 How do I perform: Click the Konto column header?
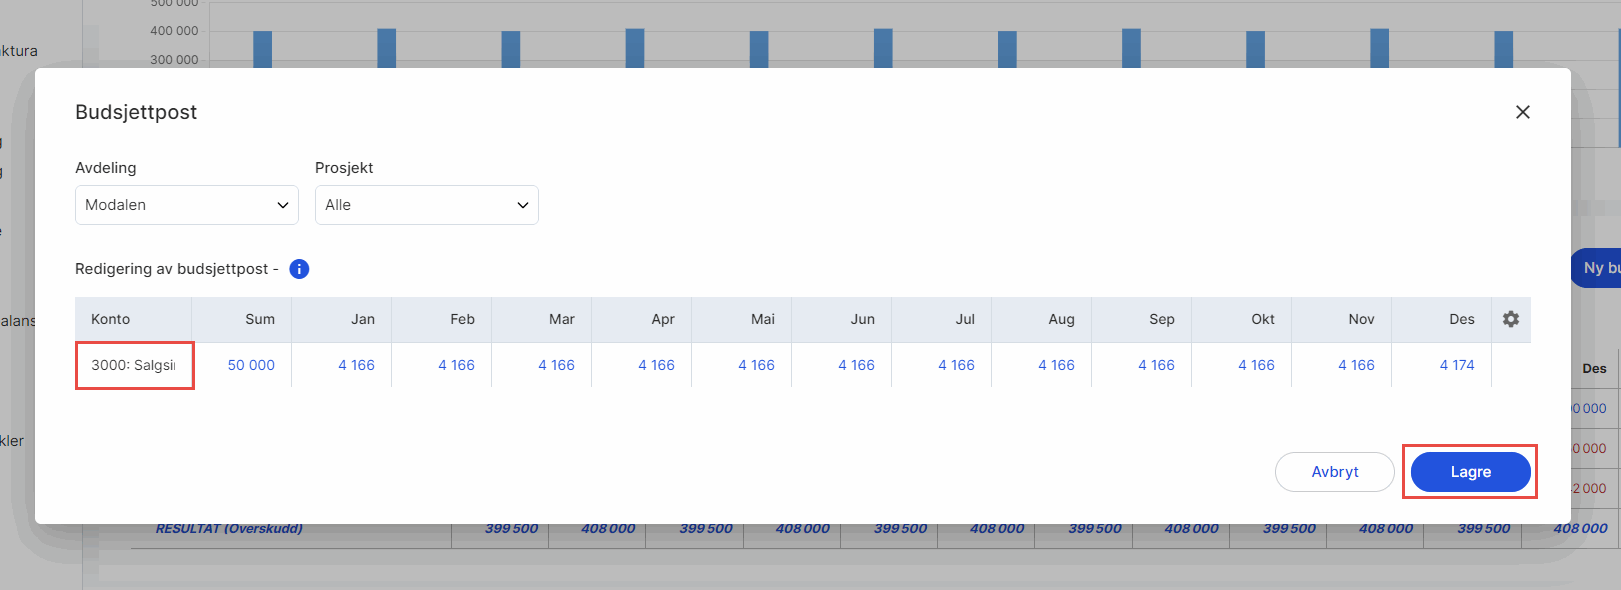(111, 319)
